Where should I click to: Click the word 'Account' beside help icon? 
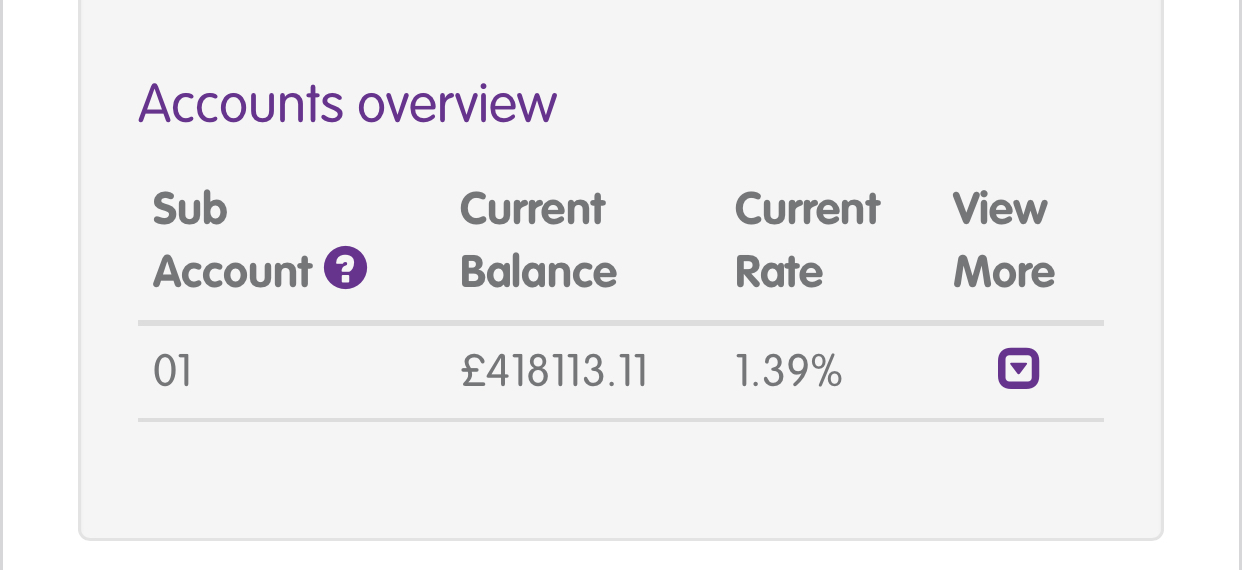[233, 271]
